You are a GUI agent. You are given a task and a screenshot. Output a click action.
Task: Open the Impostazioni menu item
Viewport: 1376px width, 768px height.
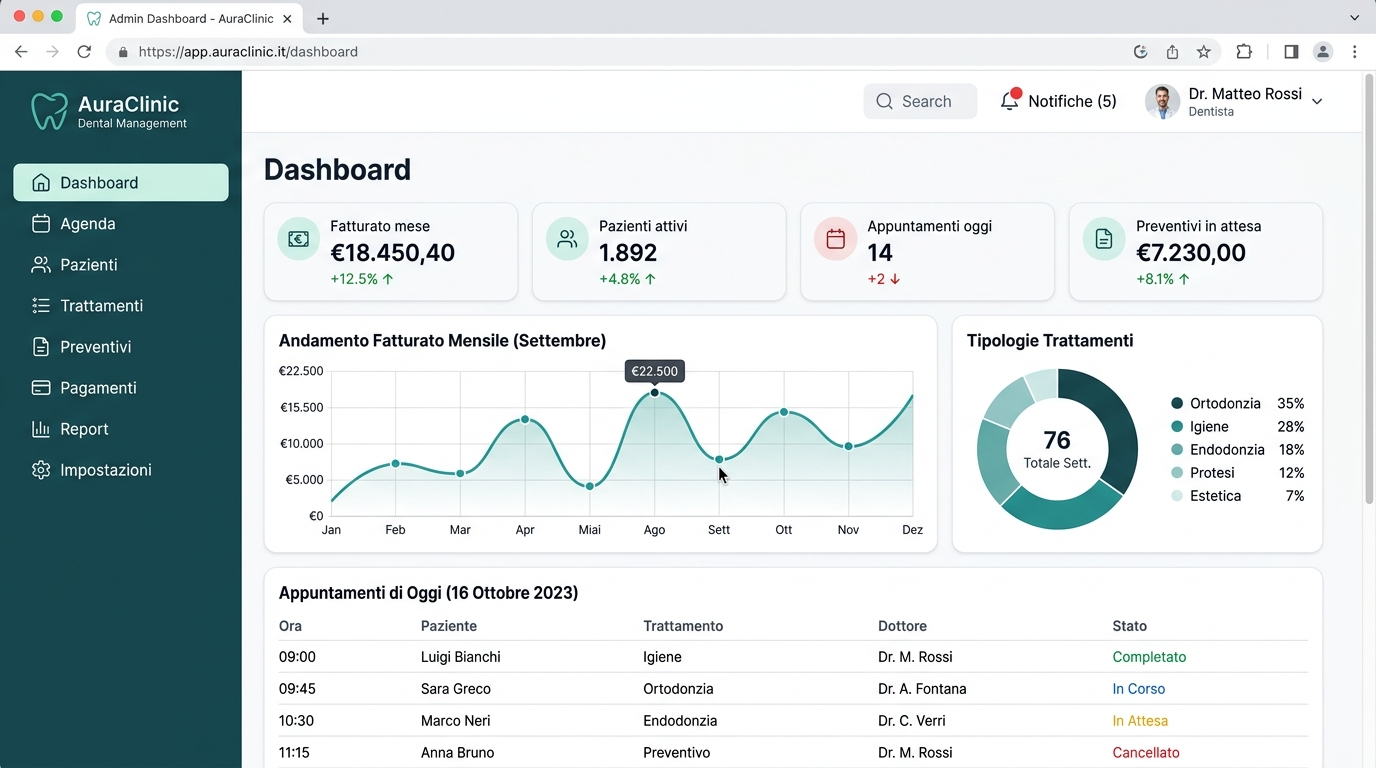point(121,470)
